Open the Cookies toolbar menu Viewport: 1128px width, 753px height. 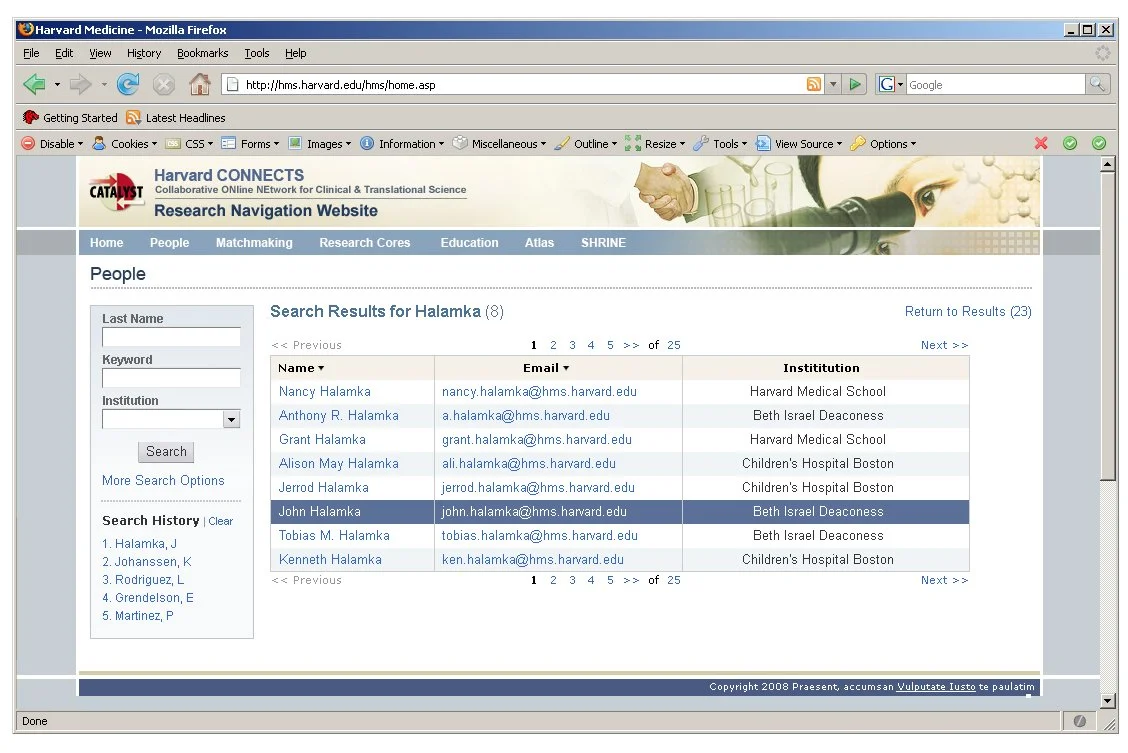tap(124, 144)
